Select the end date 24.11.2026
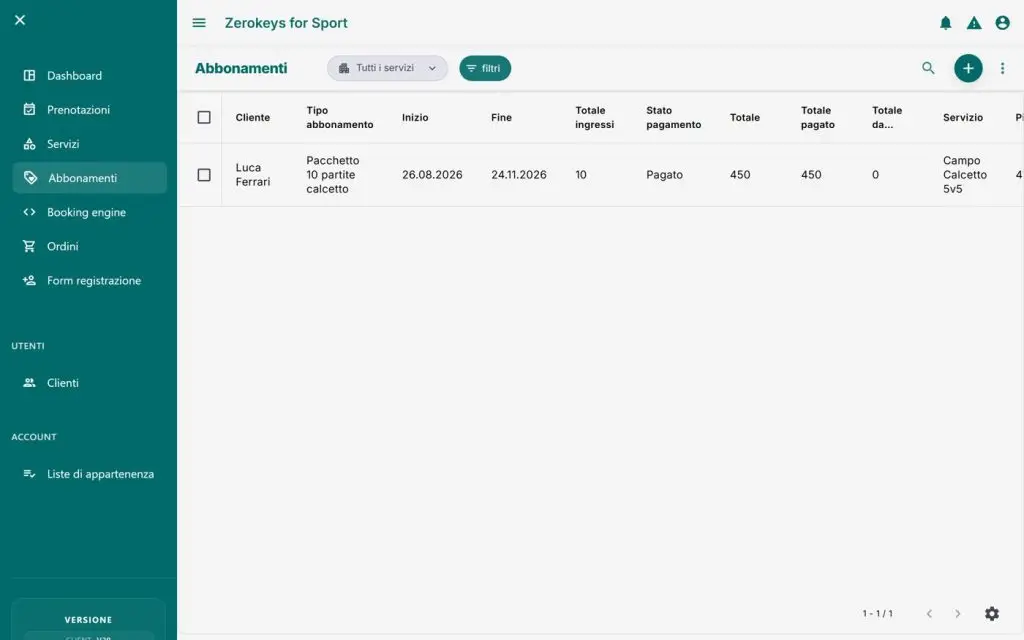This screenshot has height=640, width=1024. [x=519, y=175]
